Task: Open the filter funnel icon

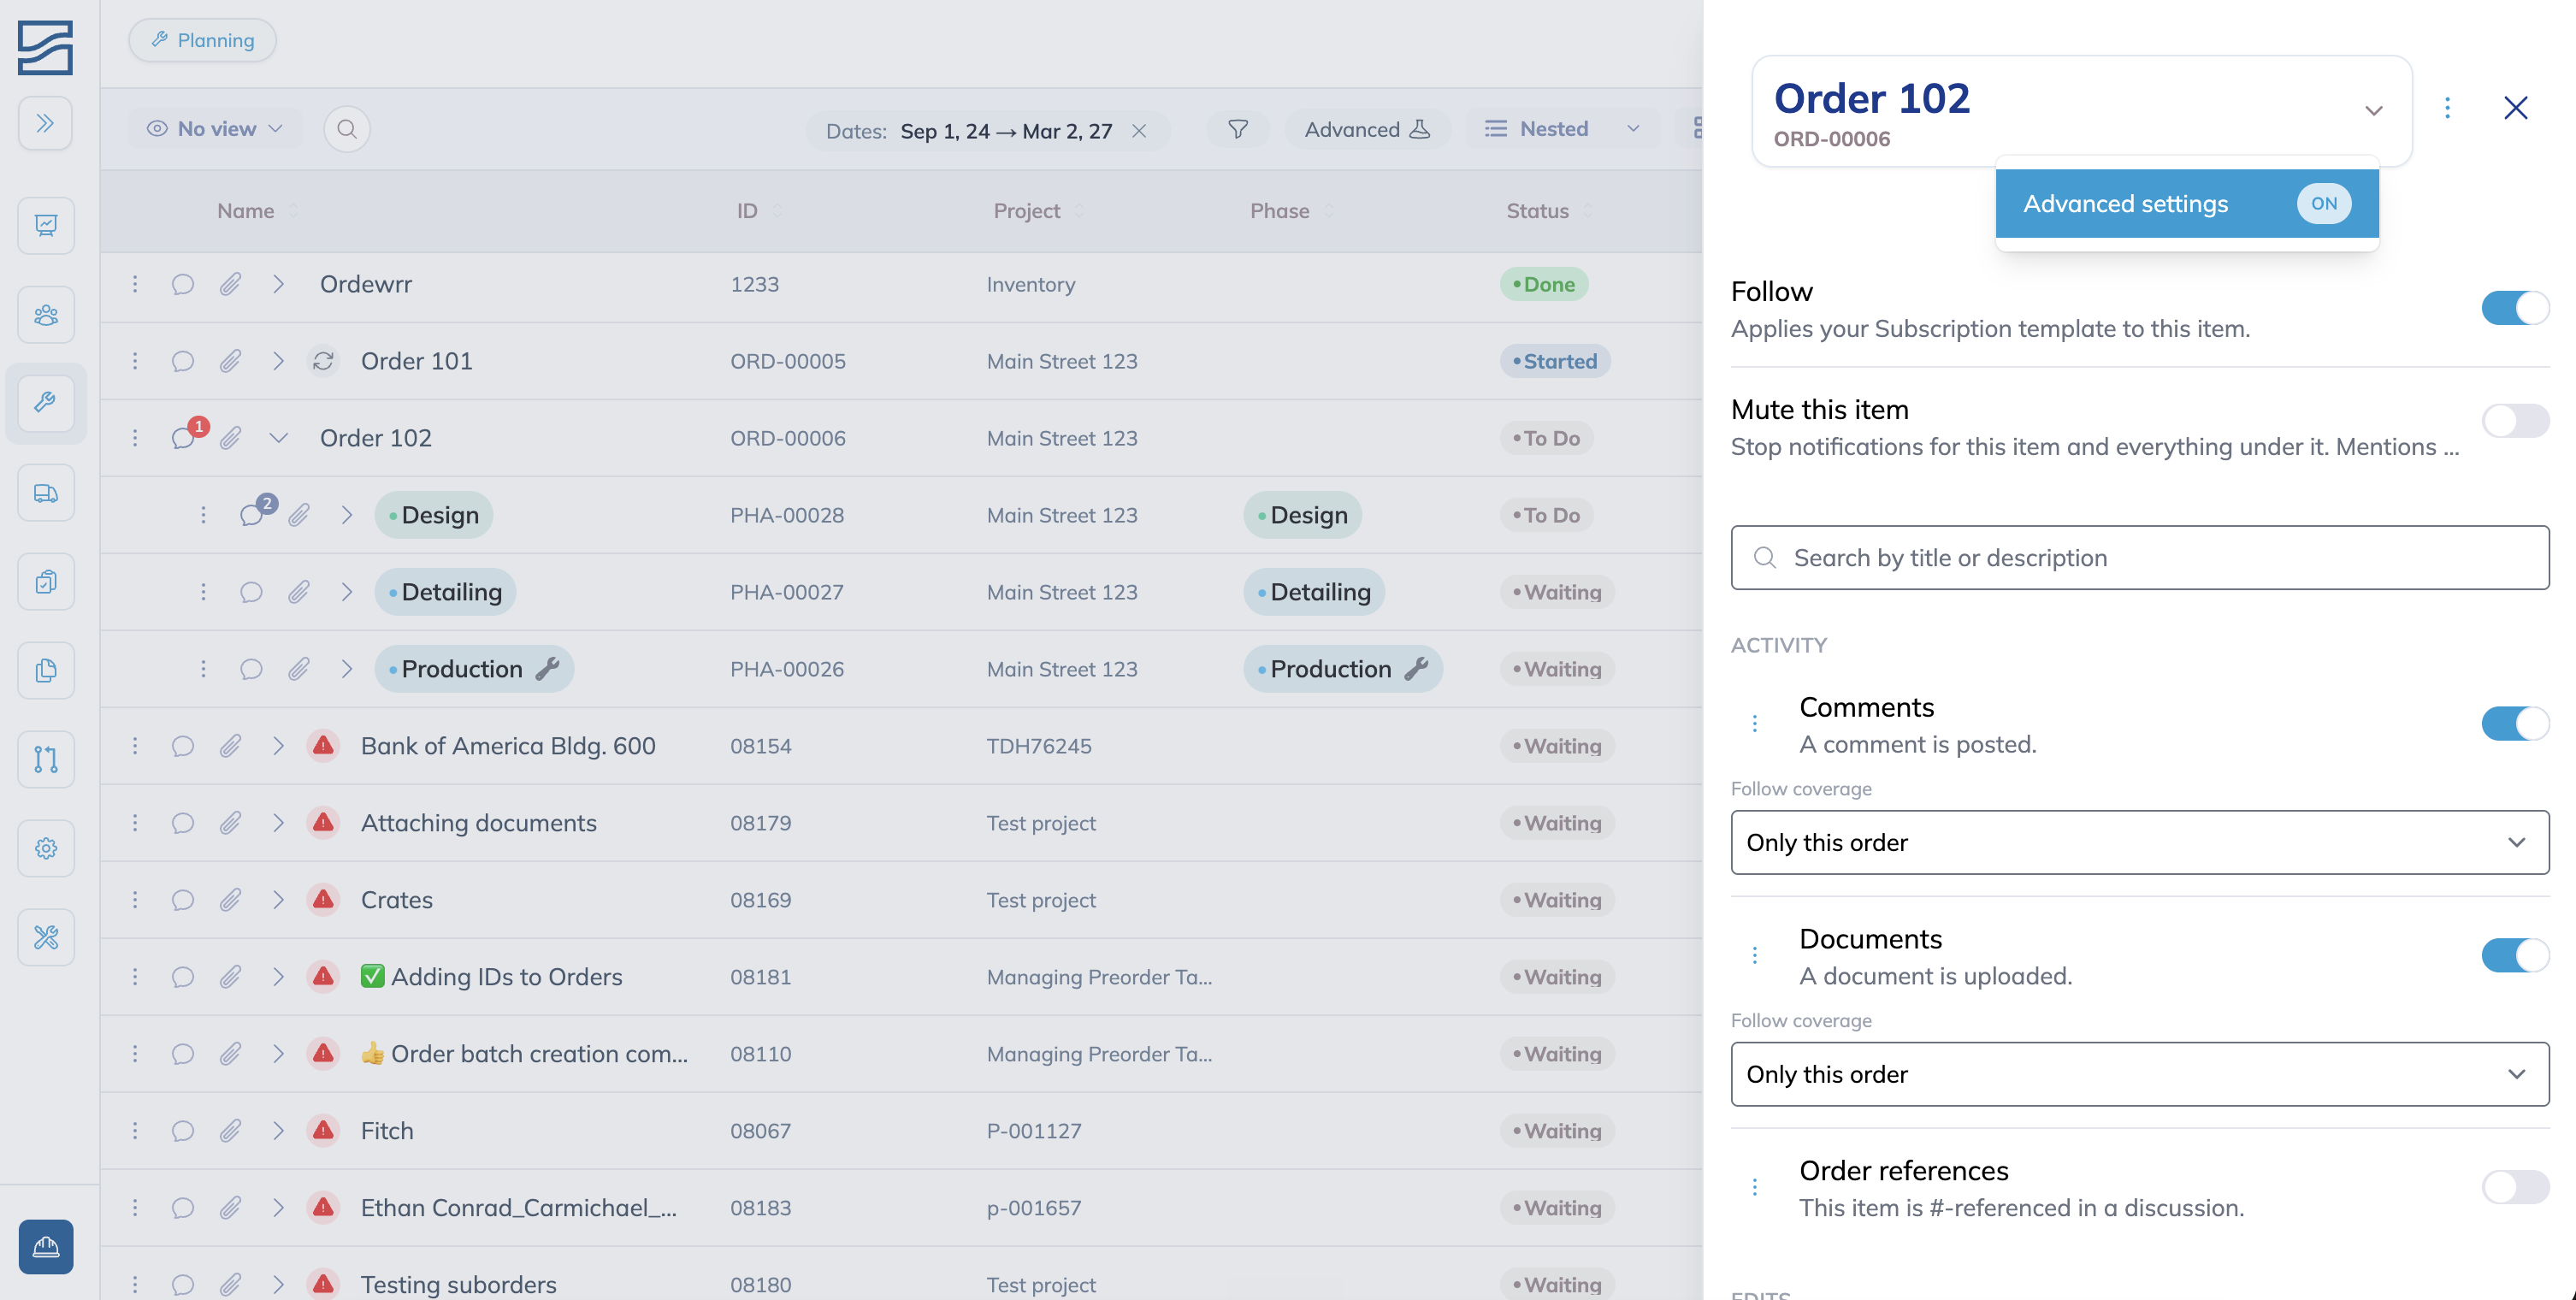Action: tap(1237, 129)
